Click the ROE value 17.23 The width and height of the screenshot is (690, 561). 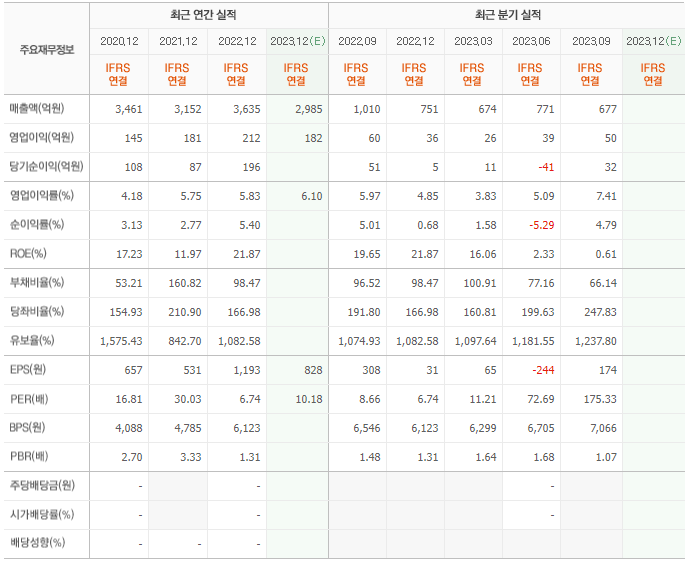coord(129,254)
